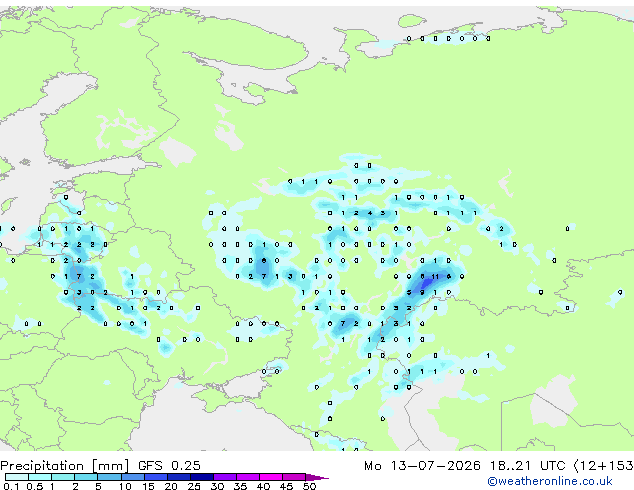The height and width of the screenshot is (490, 634).
Task: Click the '11' precipitation value on map
Action: [435, 277]
